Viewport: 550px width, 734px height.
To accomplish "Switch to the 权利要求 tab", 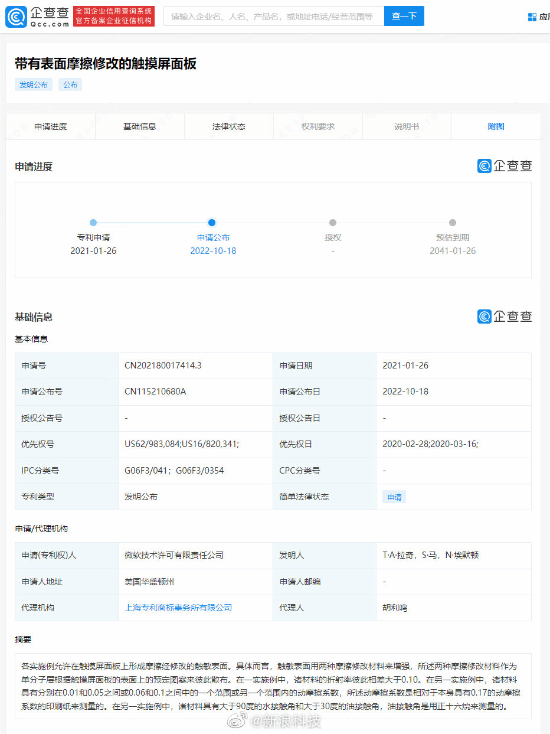I will coord(318,126).
